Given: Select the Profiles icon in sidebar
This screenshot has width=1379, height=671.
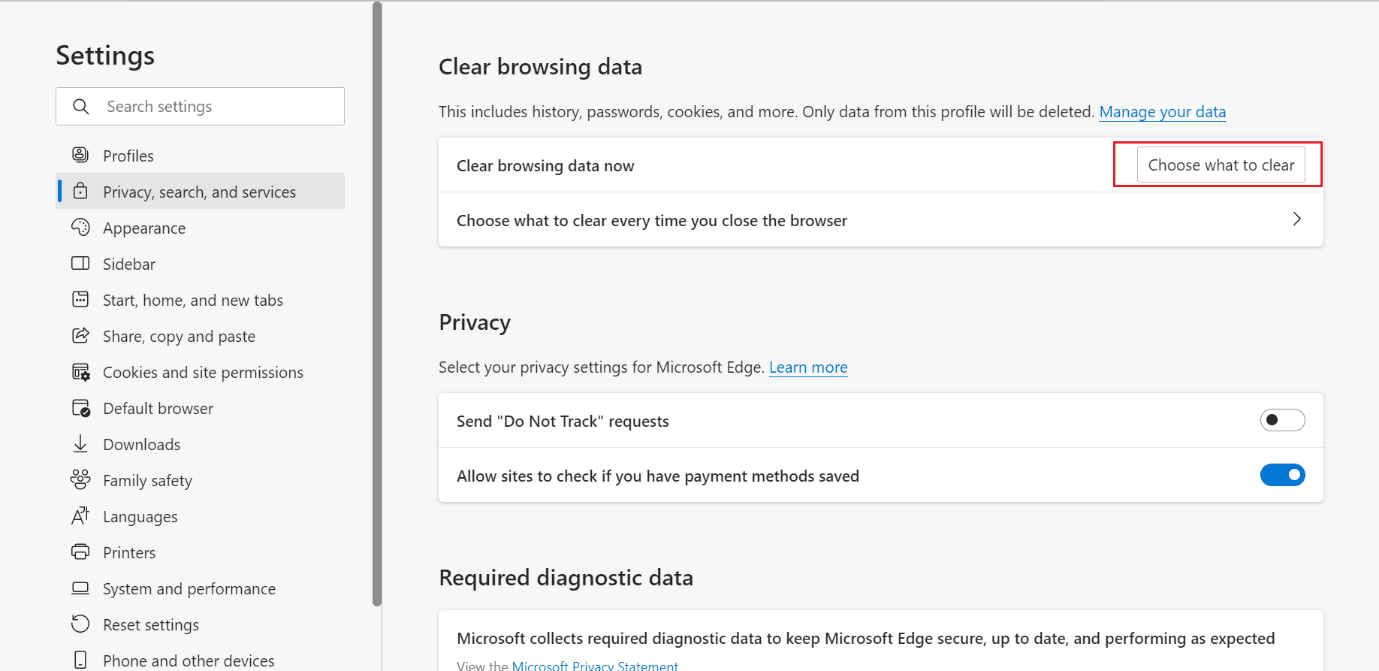Looking at the screenshot, I should (80, 155).
